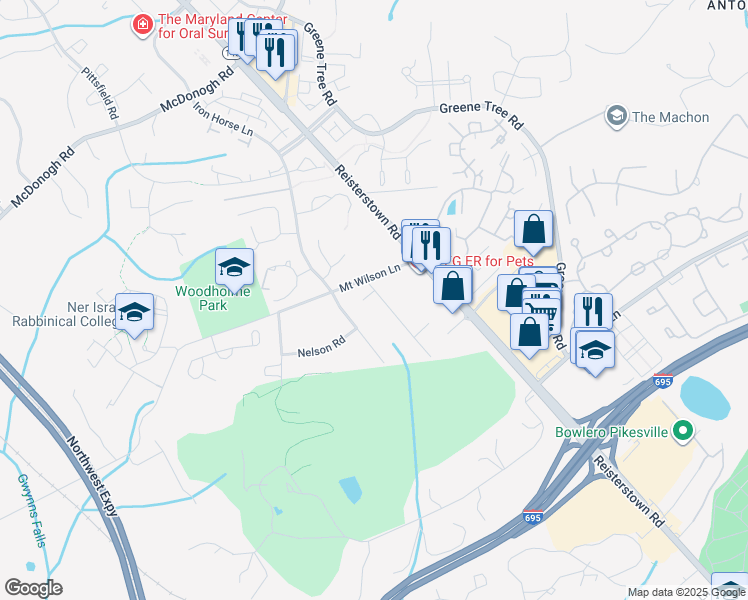
Task: Open the shopping bag marker near Greene Tree Rd
Action: 533,229
